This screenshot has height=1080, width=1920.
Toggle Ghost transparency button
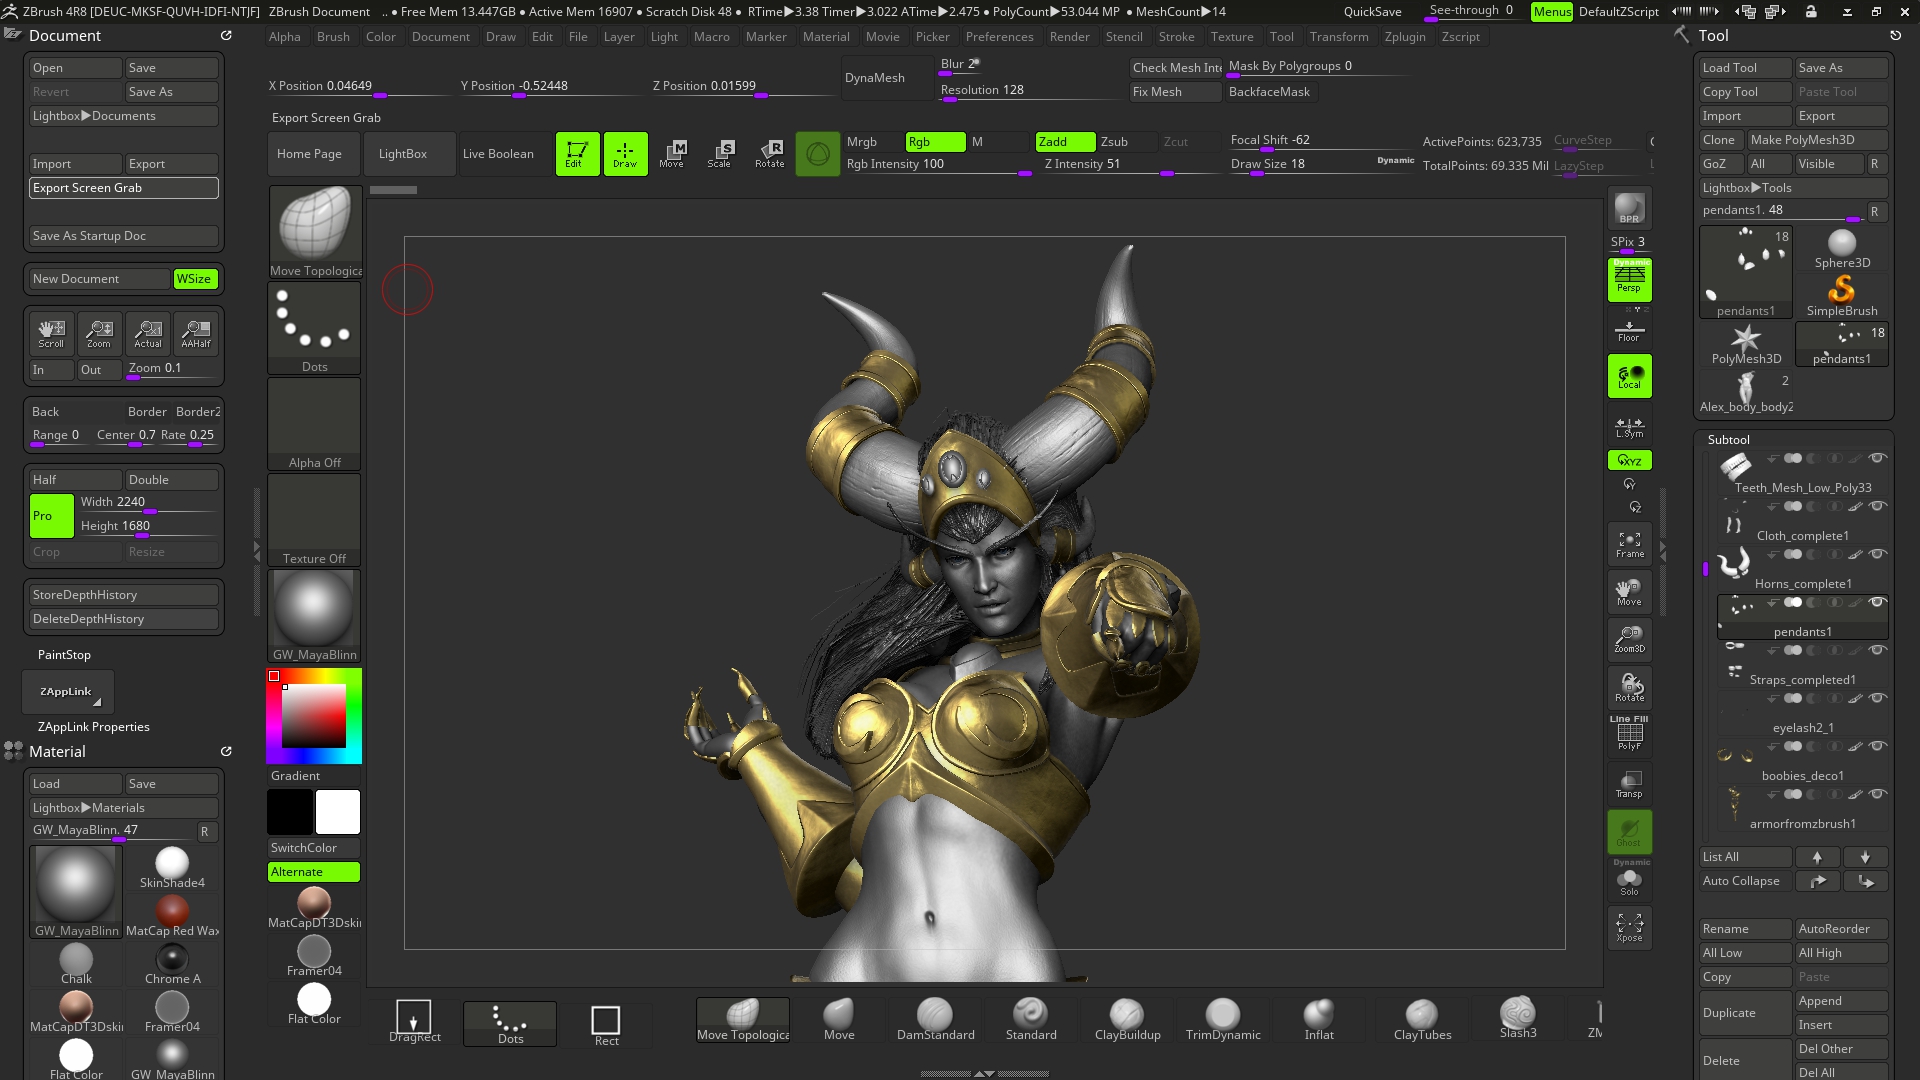pos(1629,832)
